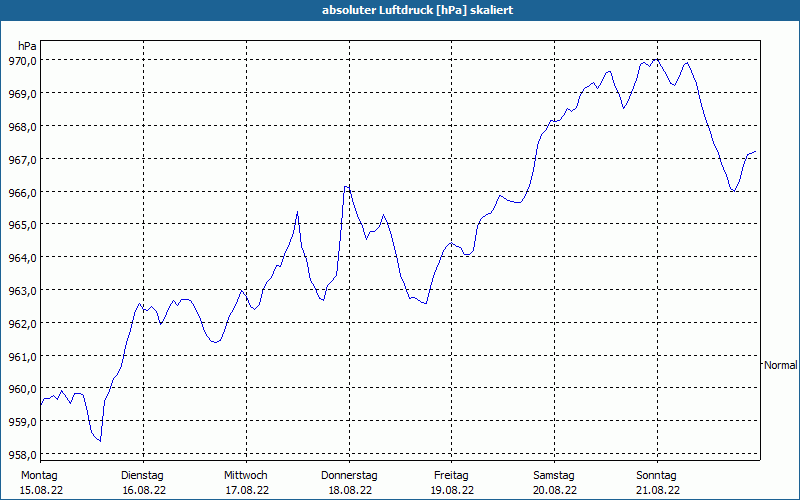Click the 963,0 axis value
Image resolution: width=800 pixels, height=500 pixels.
[x=22, y=291]
